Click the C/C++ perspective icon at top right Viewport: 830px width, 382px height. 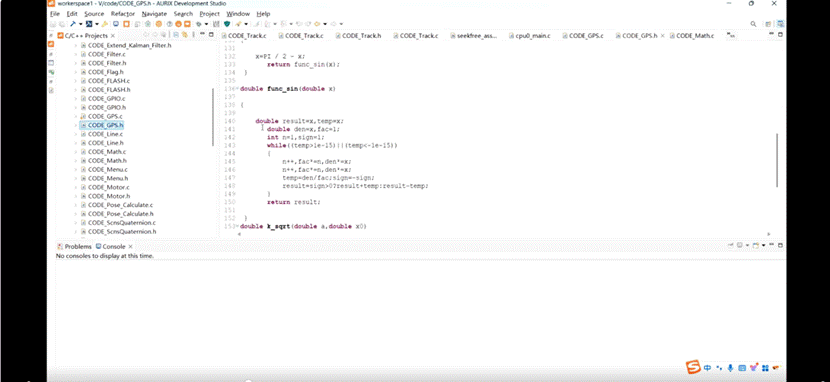(780, 24)
